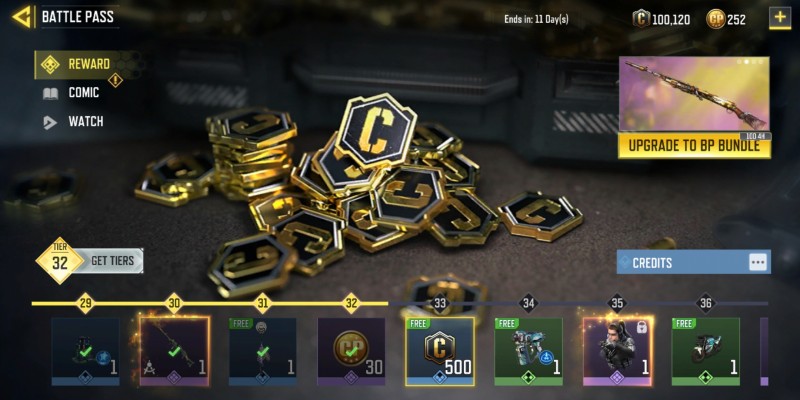Viewport: 800px width, 400px height.
Task: Select claimed 30 CP reward at tier 32
Action: click(x=352, y=352)
